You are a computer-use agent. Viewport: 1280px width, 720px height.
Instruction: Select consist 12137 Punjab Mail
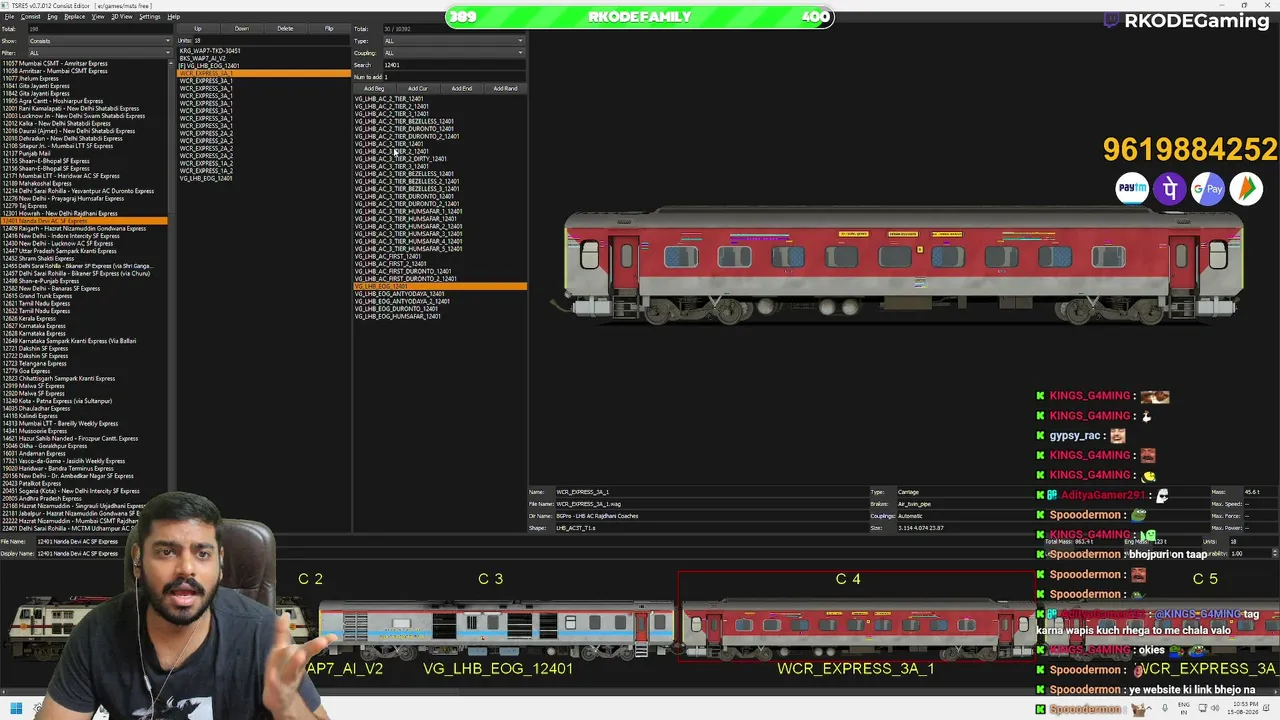point(26,153)
